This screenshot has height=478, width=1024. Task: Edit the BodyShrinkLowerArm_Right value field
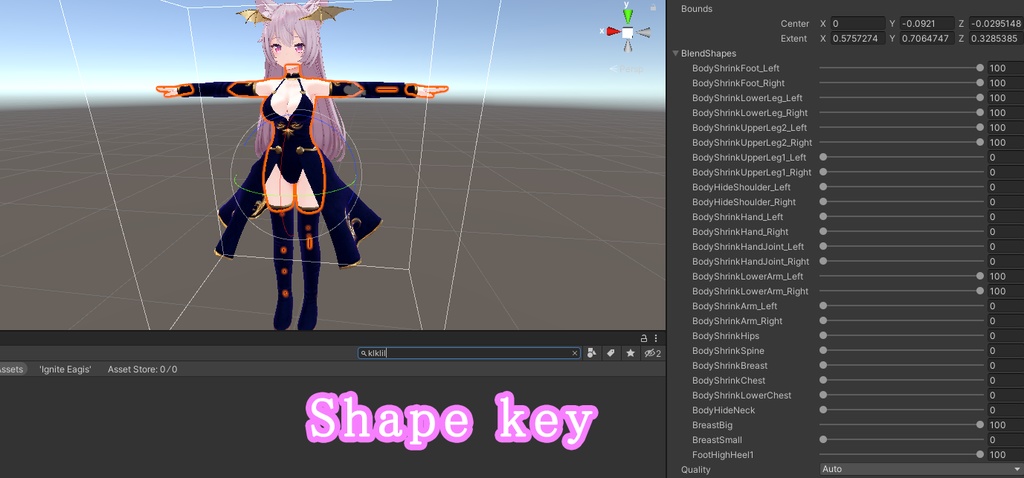click(x=1005, y=291)
